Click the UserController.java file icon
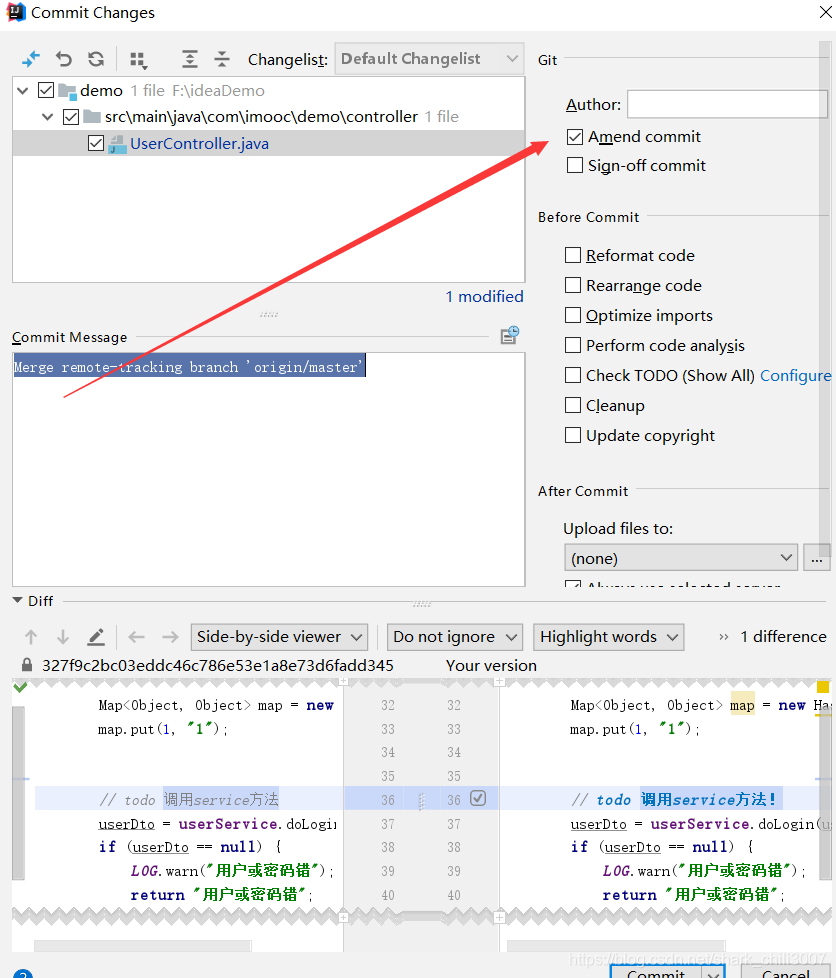 click(117, 144)
